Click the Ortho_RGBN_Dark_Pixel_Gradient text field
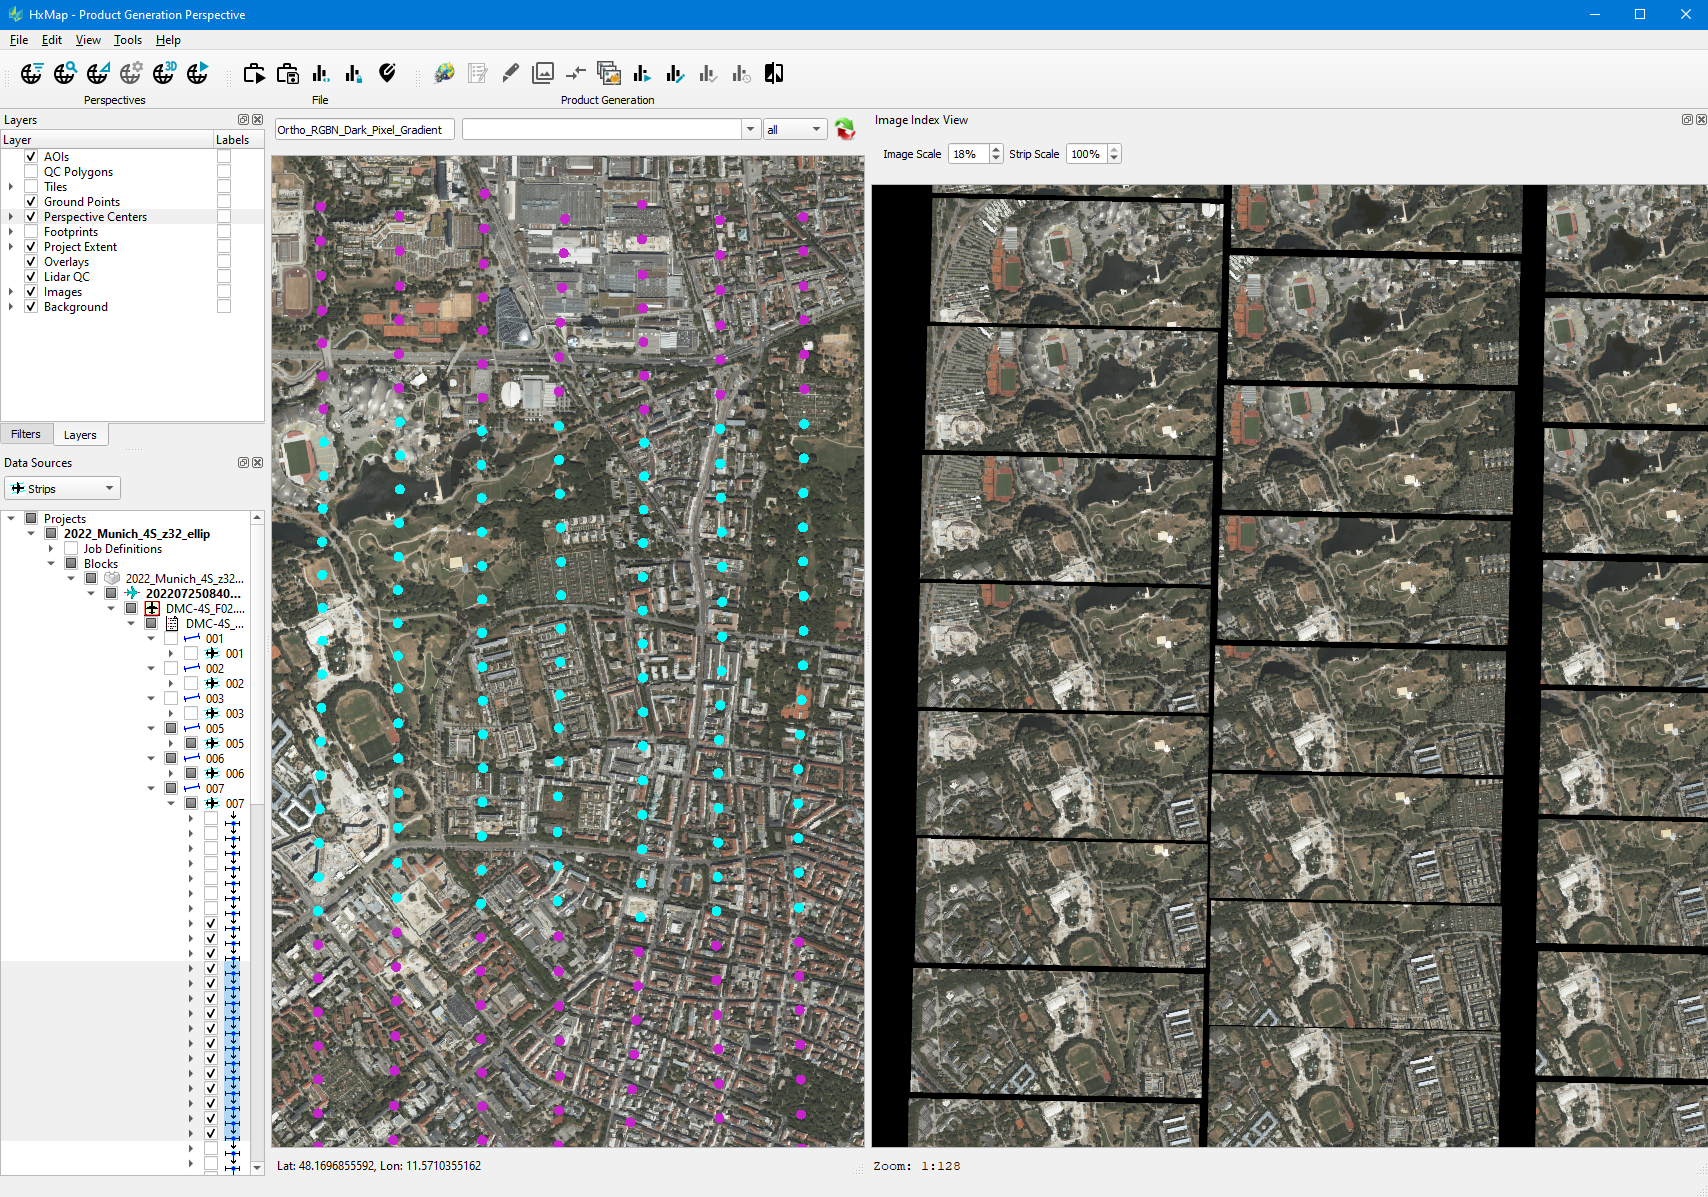The height and width of the screenshot is (1197, 1708). [x=365, y=129]
